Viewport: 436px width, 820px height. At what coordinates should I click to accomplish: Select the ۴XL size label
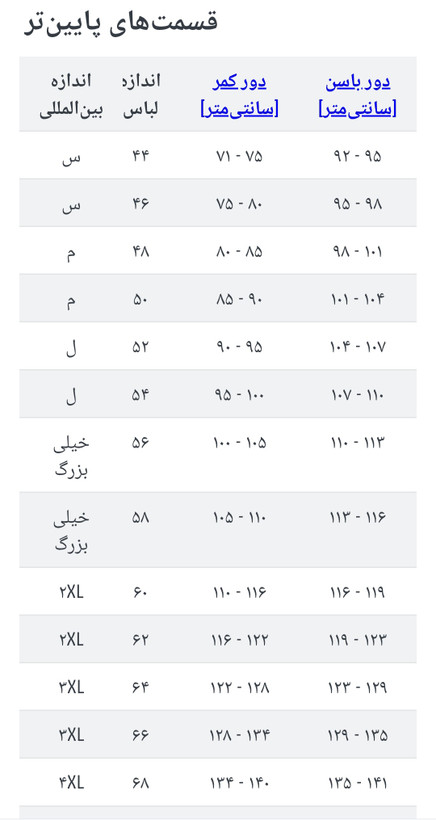coord(71,783)
